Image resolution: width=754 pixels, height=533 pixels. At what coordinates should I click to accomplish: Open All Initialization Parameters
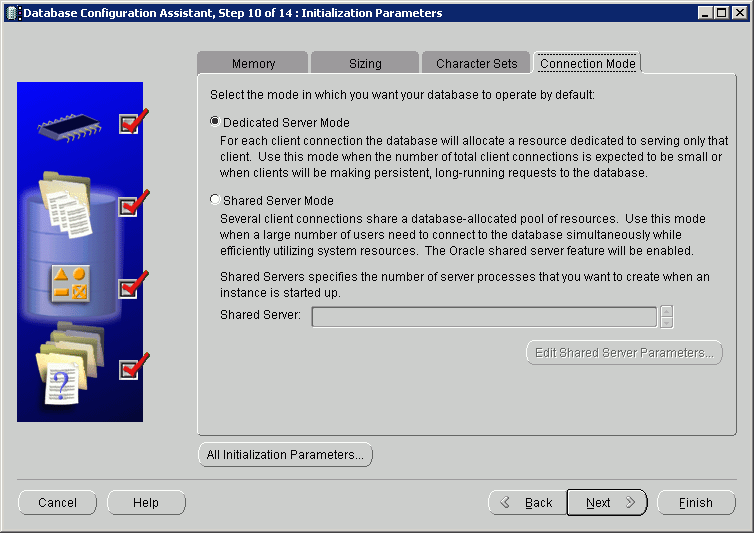click(x=285, y=455)
